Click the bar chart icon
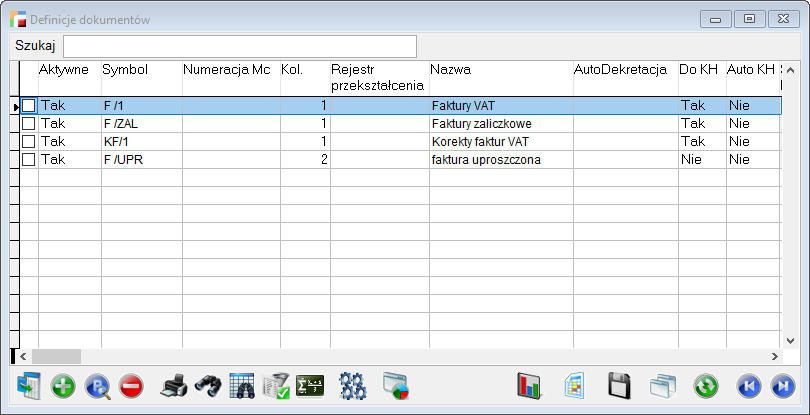The height and width of the screenshot is (415, 810). [x=528, y=386]
